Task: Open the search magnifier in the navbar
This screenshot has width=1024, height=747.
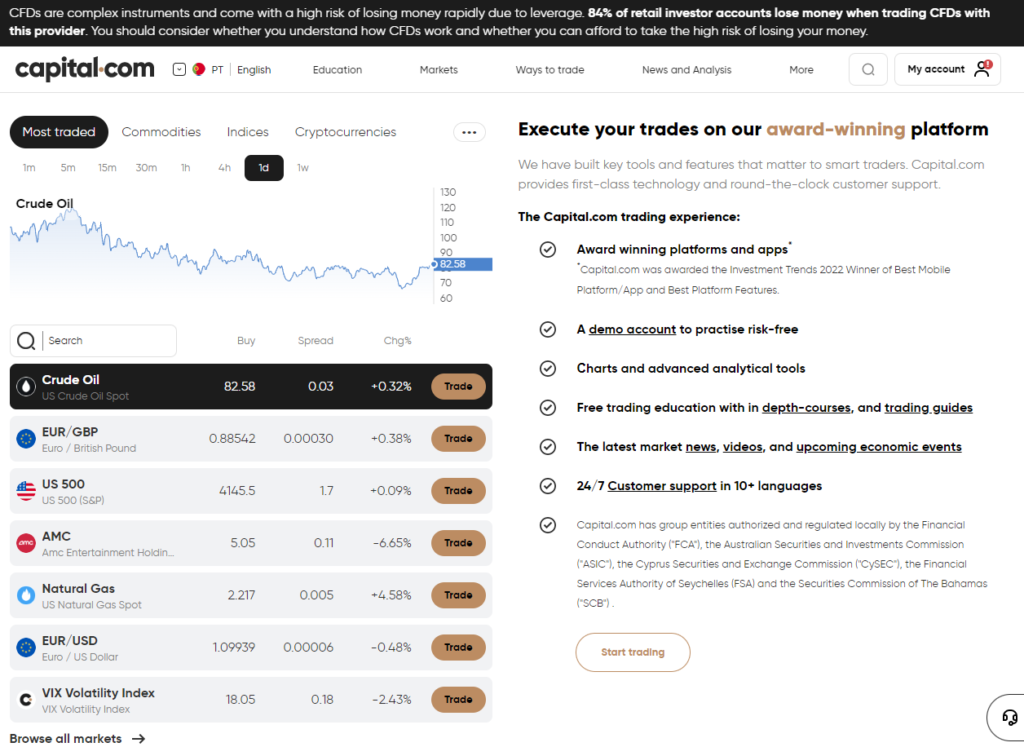Action: [866, 68]
